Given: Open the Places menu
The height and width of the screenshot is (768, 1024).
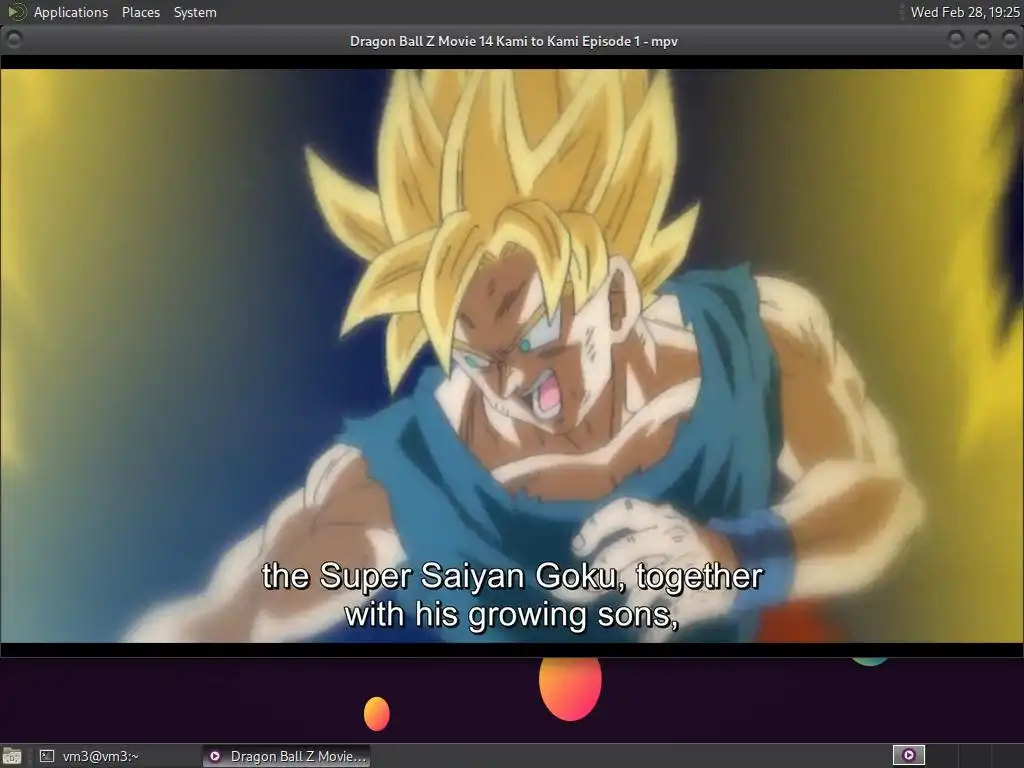Looking at the screenshot, I should click(140, 12).
